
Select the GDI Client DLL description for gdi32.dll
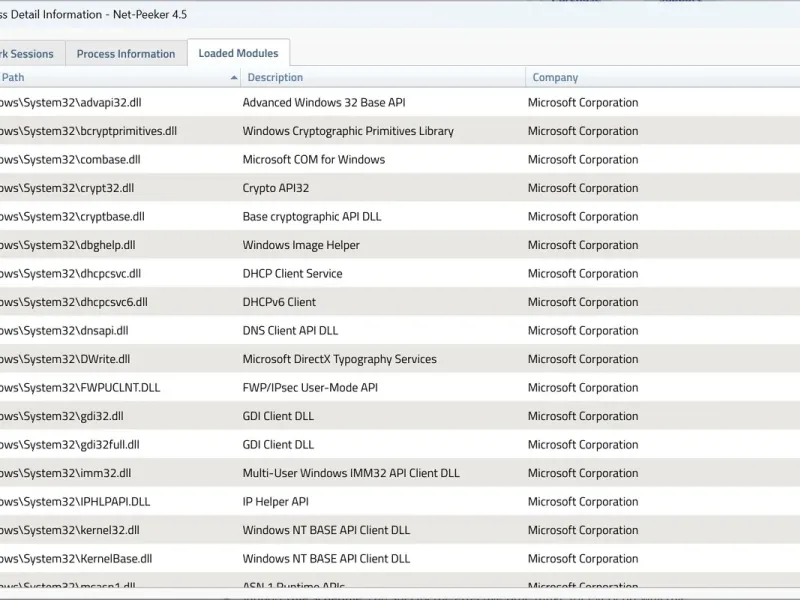(x=278, y=417)
